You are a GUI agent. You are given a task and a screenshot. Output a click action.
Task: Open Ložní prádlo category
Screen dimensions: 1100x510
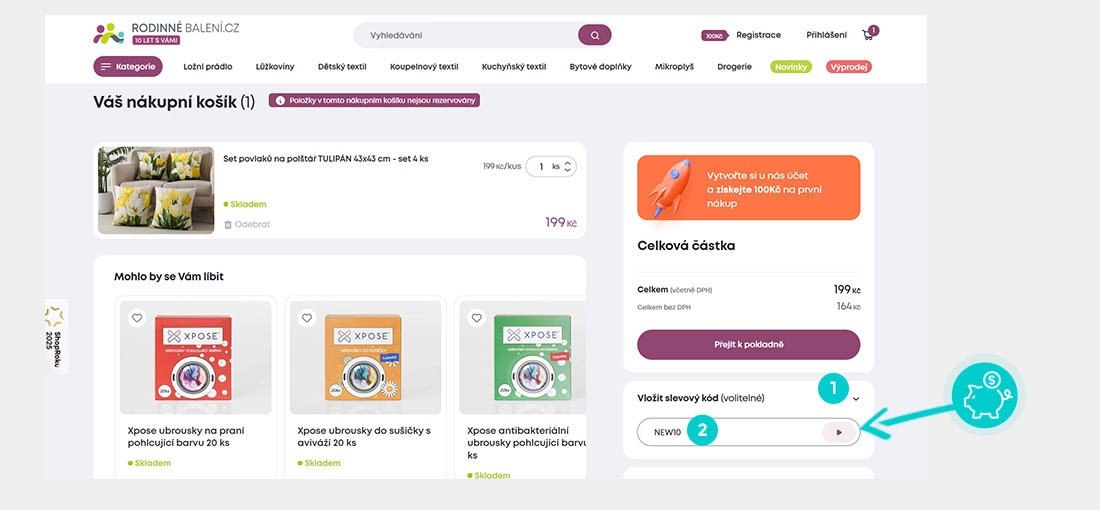[208, 67]
